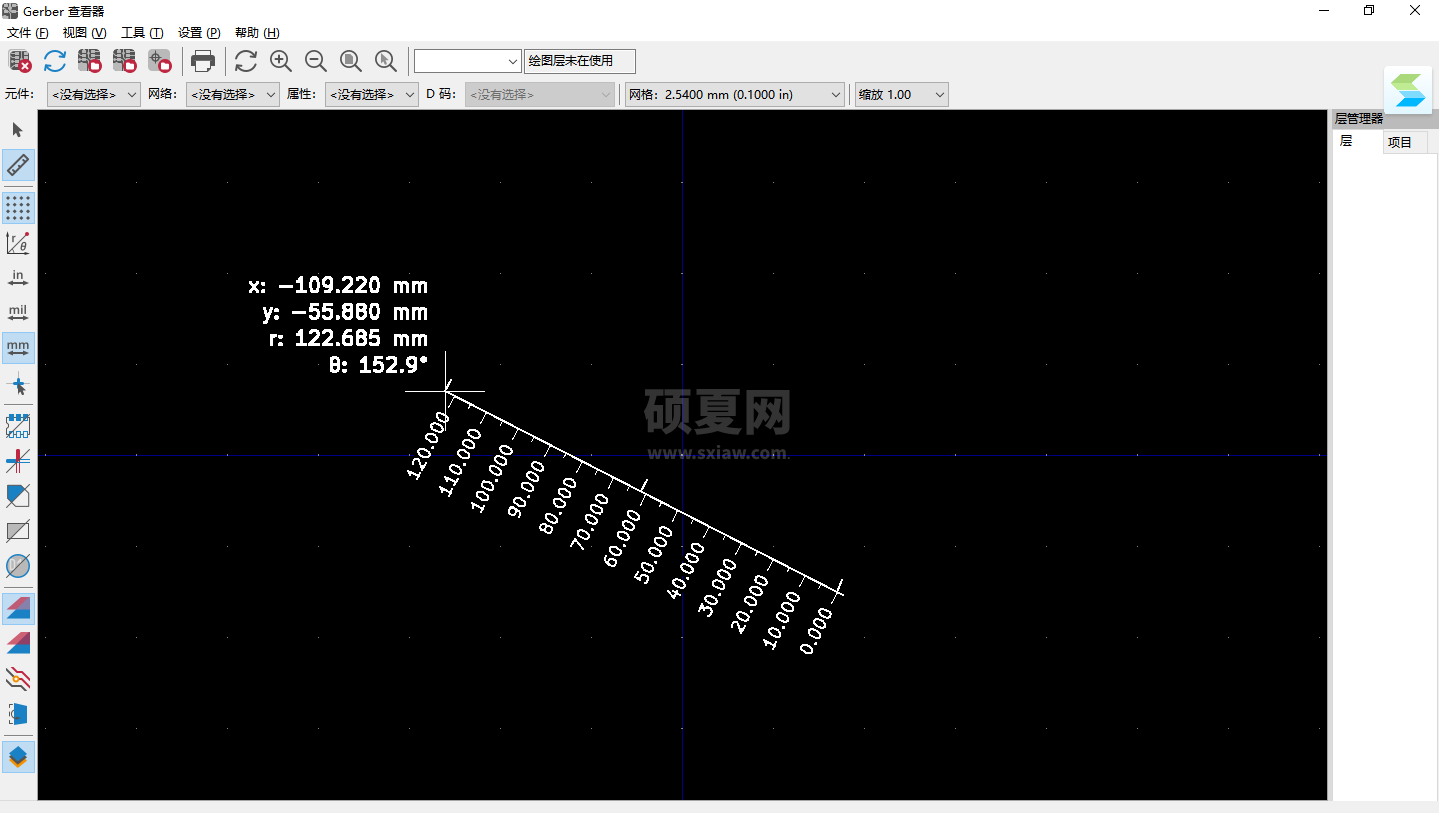Click the θ: 152.9° angle readout
1439x813 pixels.
[x=378, y=365]
